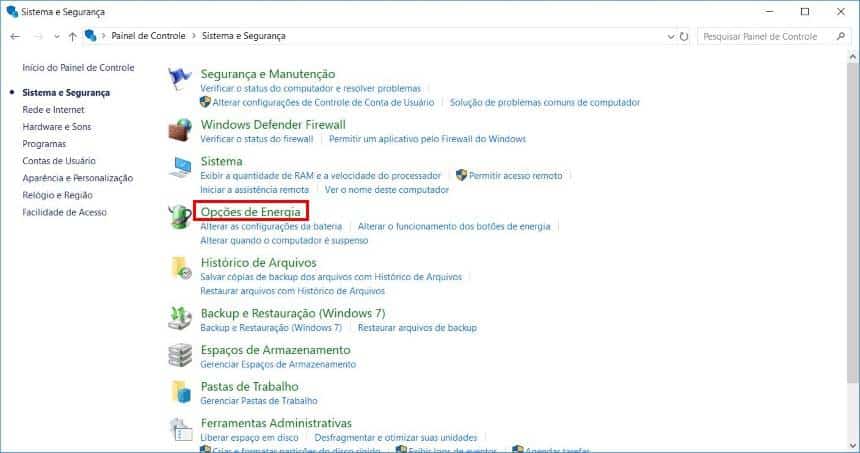This screenshot has height=453, width=860.
Task: Click Exibir a quantidade de RAM link
Action: [320, 175]
